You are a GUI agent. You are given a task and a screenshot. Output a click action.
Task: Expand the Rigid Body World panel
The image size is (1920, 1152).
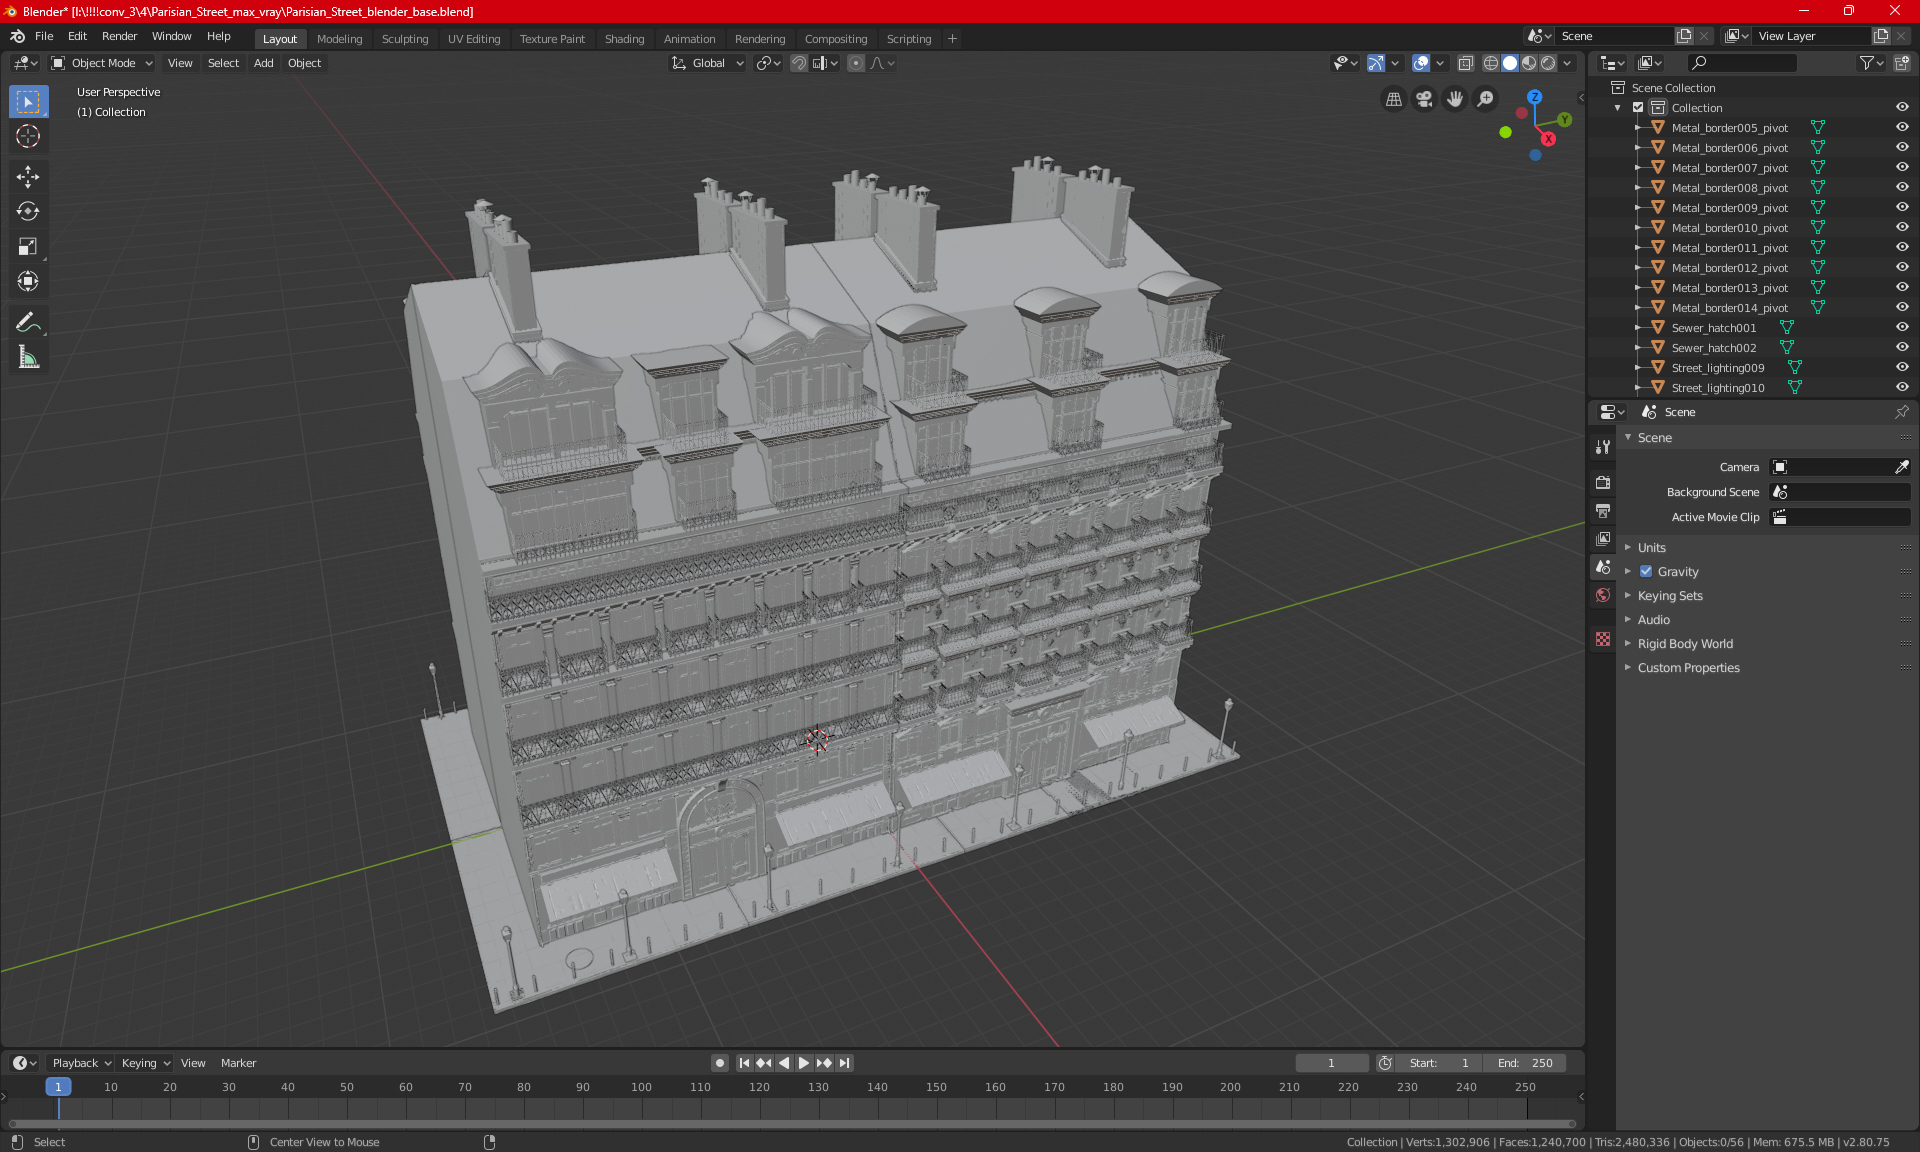coord(1685,644)
